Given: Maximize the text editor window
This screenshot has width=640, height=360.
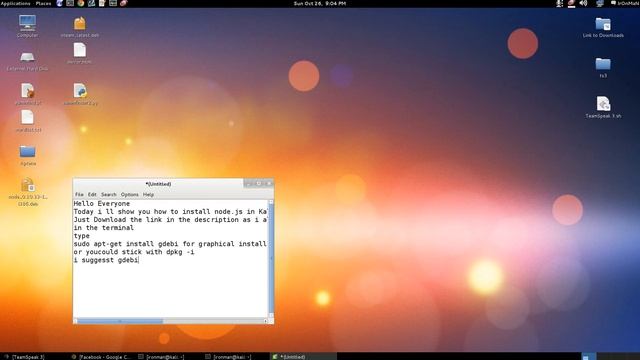Looking at the screenshot, I should point(258,184).
